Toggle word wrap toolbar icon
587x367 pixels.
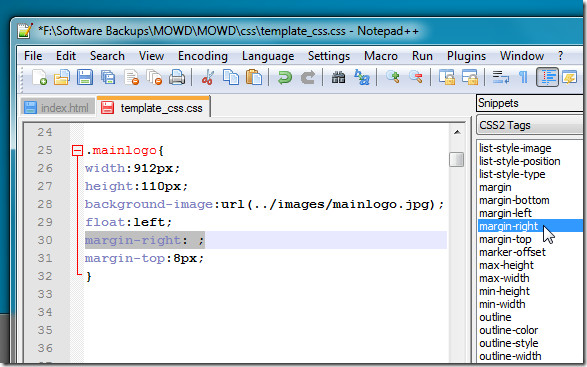click(x=501, y=78)
